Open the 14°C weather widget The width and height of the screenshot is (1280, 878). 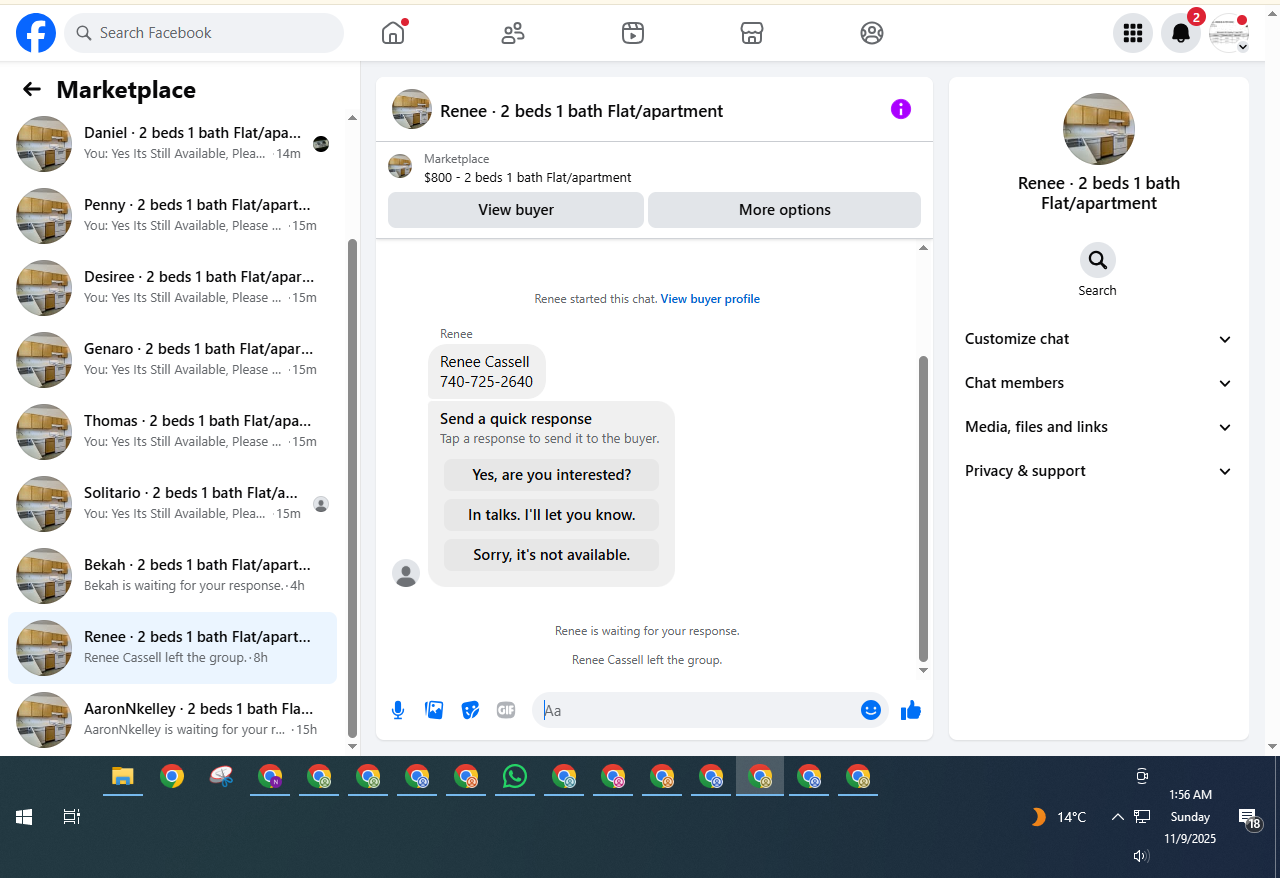pyautogui.click(x=1059, y=817)
